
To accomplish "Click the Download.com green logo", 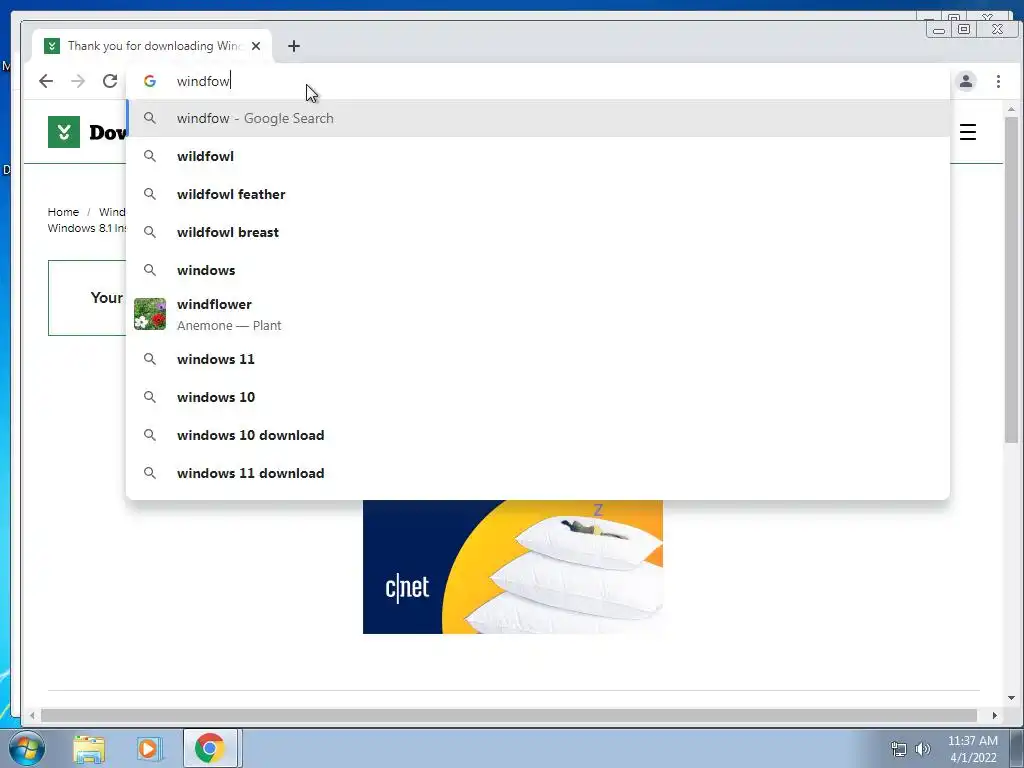I will [x=64, y=132].
